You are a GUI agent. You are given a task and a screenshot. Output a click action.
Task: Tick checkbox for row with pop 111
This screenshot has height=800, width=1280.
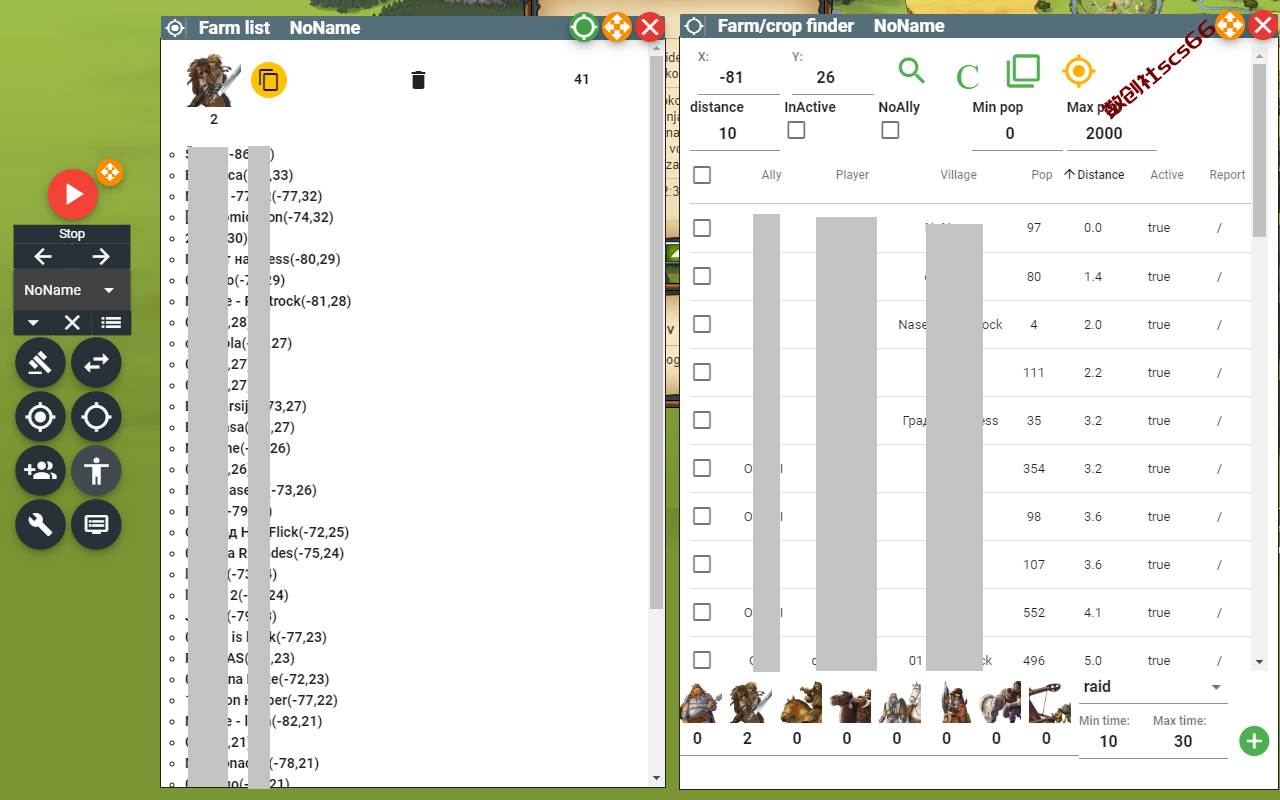tap(702, 372)
